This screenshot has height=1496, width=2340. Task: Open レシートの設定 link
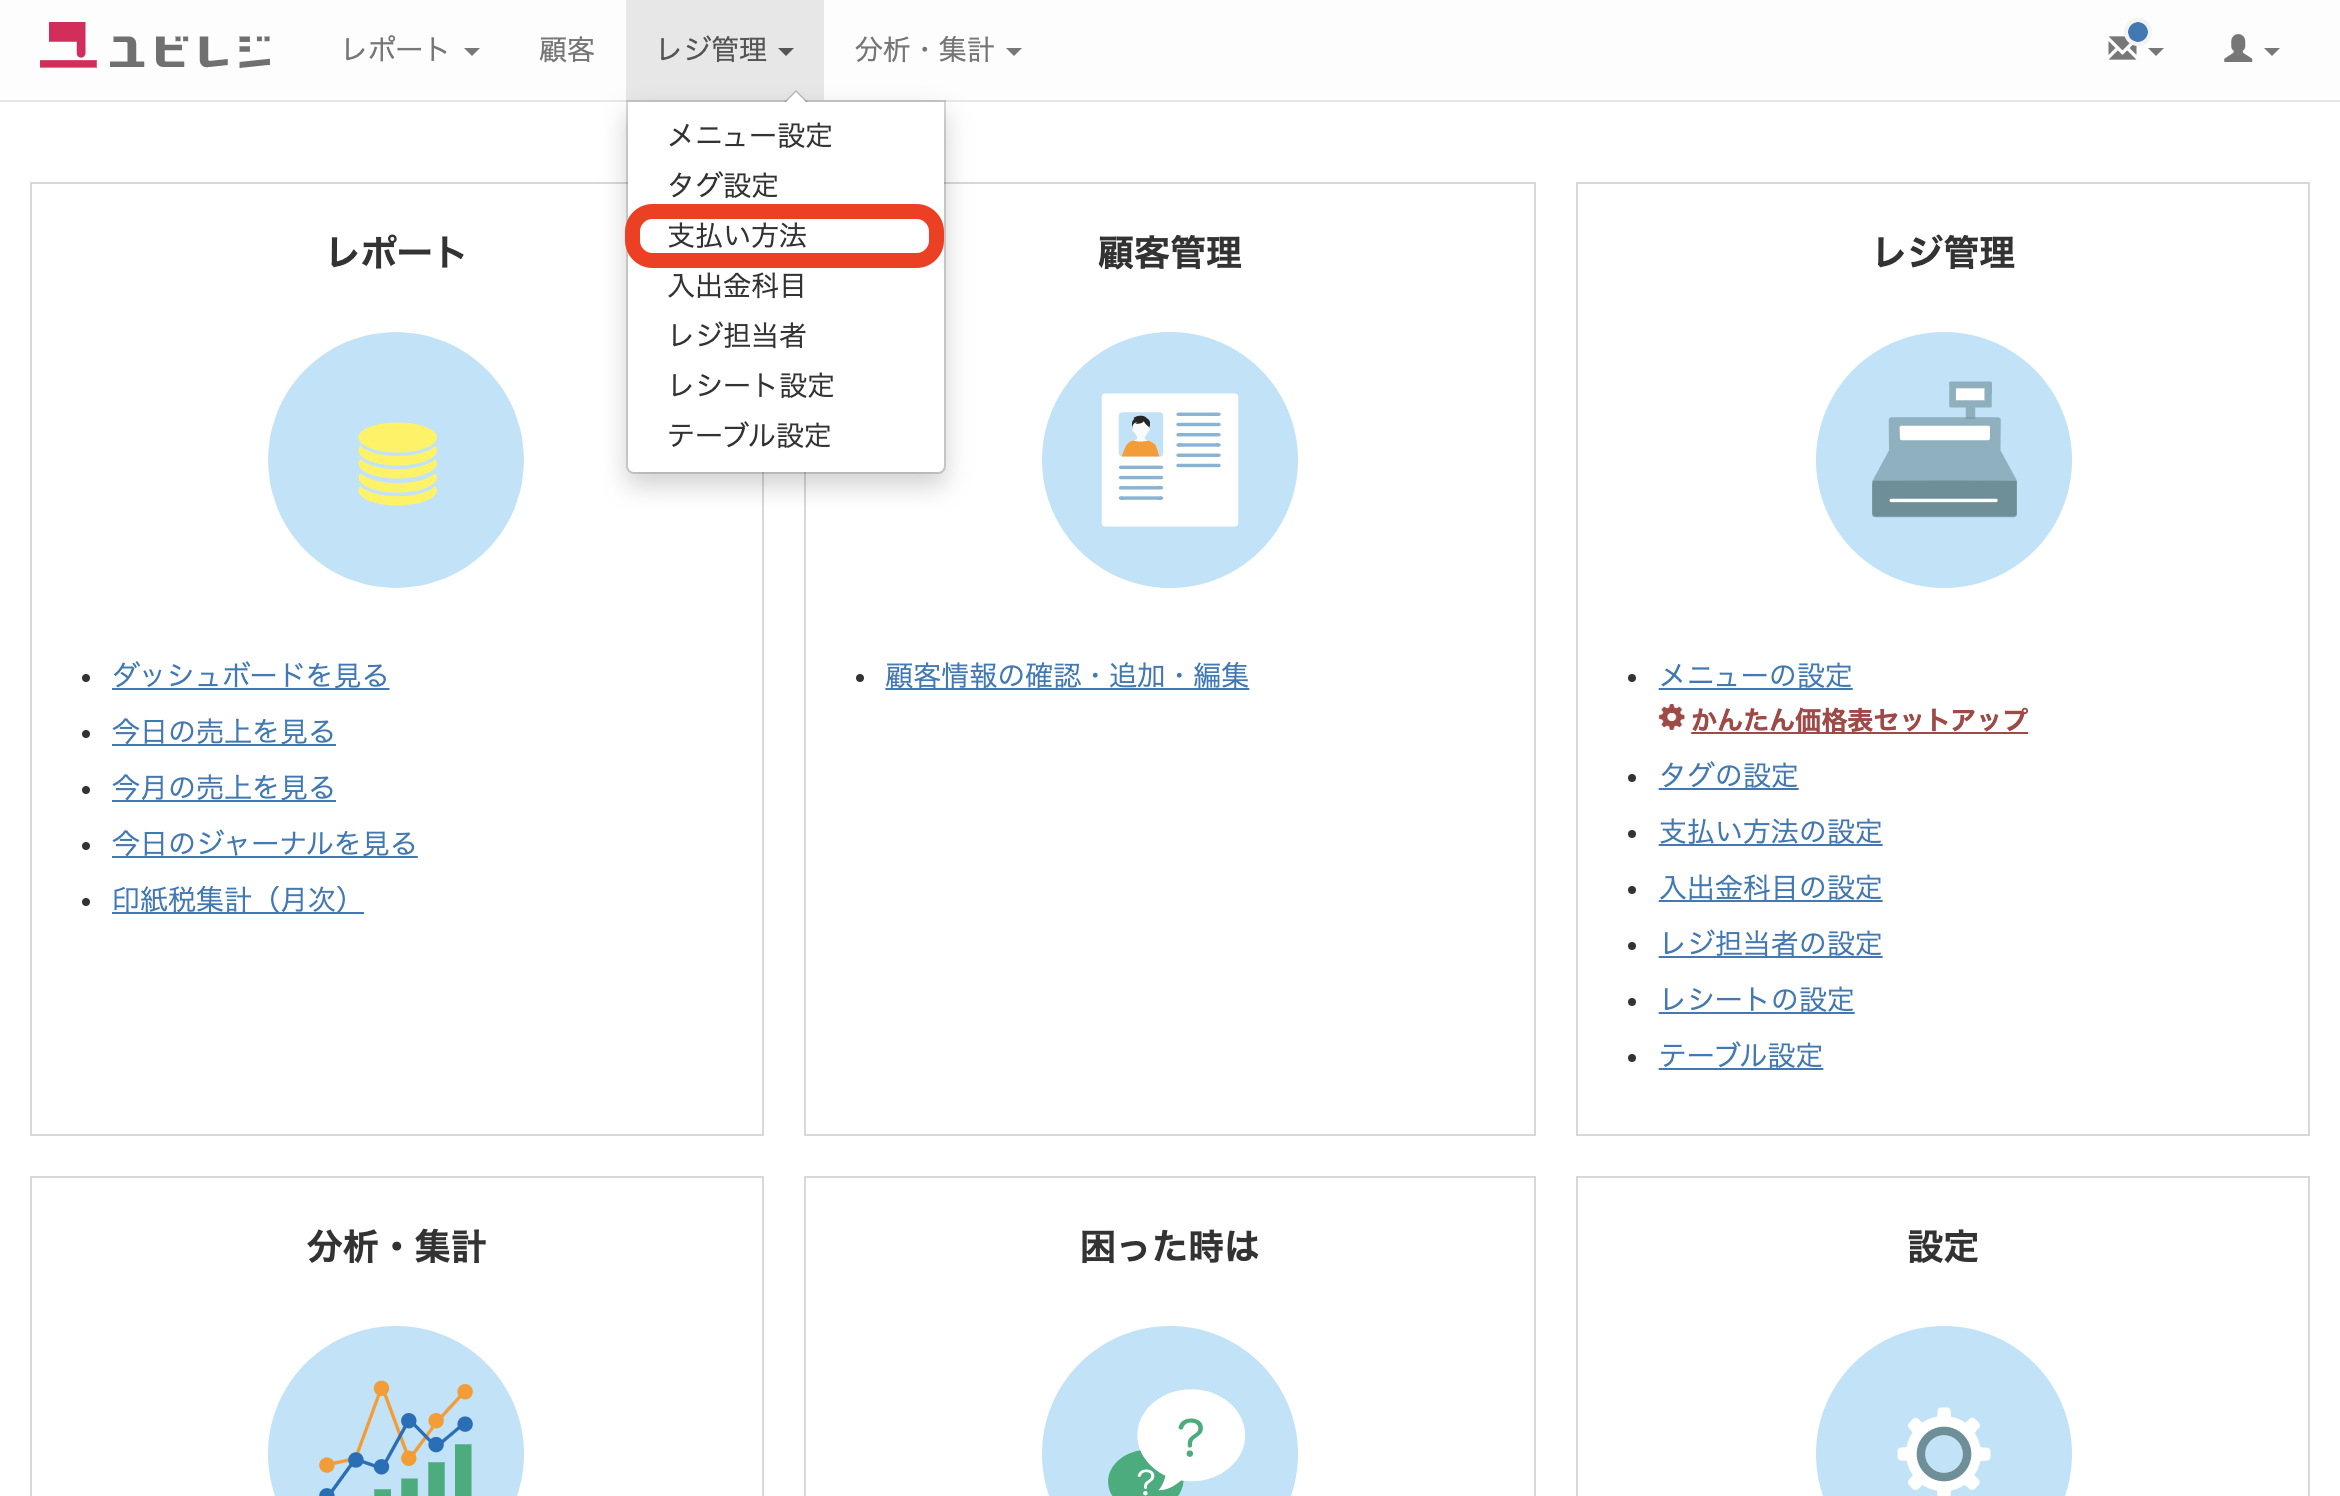tap(1756, 1000)
